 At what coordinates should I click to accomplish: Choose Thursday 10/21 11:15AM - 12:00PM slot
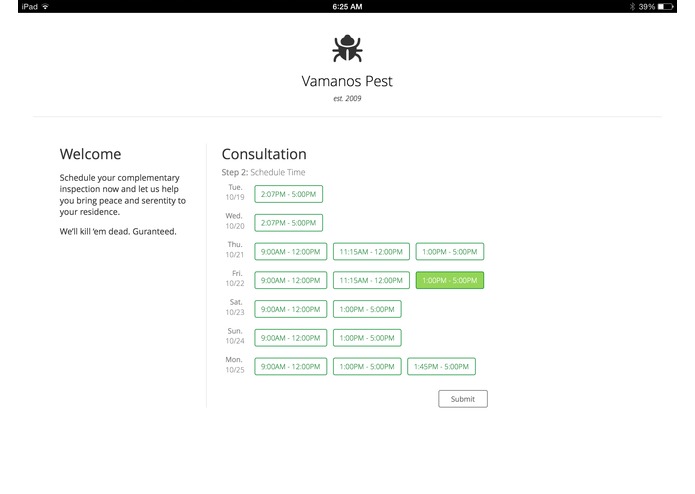click(371, 252)
